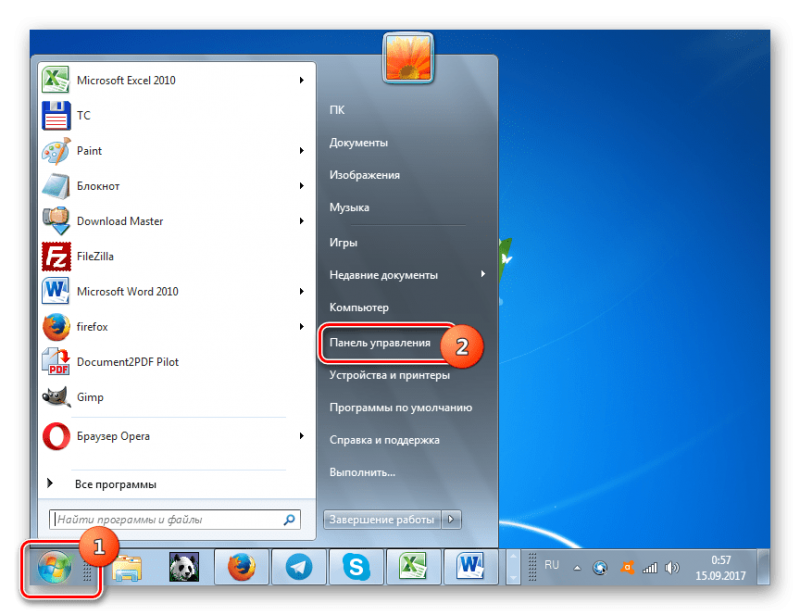Screen dimensions: 800x615
Task: Click Завершение работы button
Action: [382, 520]
